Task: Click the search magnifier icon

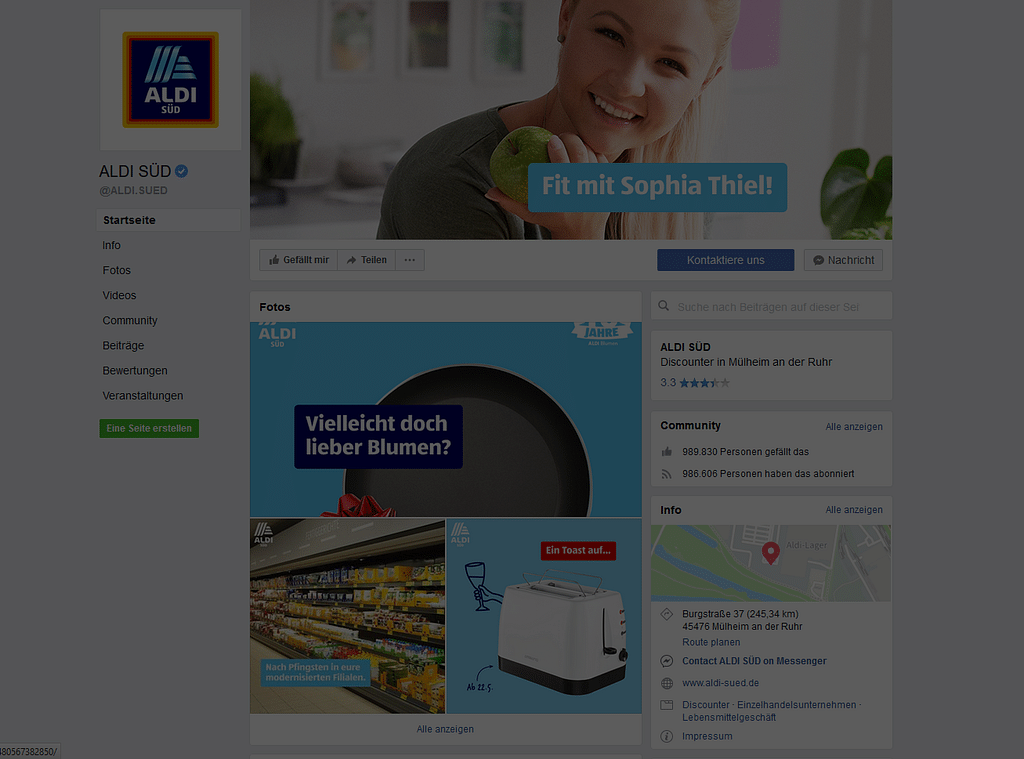Action: [x=664, y=306]
